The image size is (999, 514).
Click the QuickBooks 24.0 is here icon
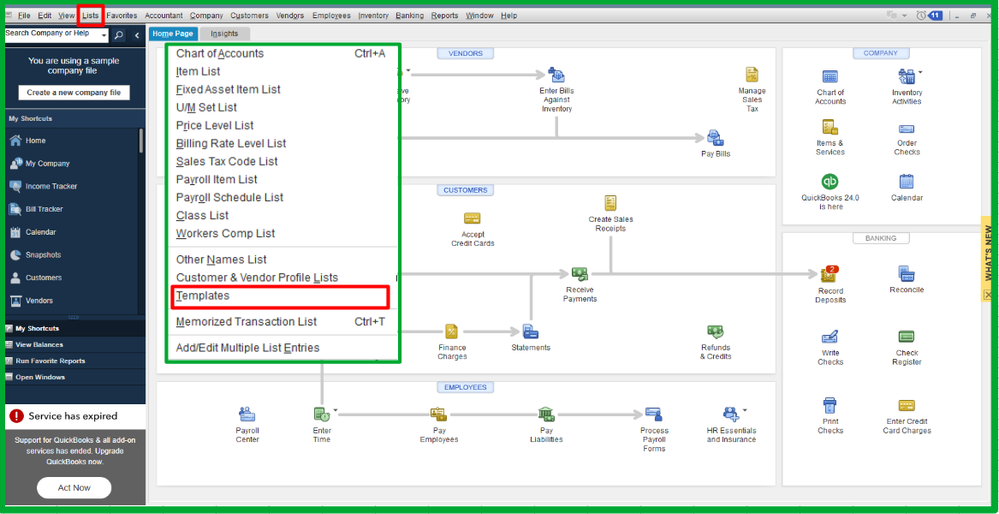point(830,182)
